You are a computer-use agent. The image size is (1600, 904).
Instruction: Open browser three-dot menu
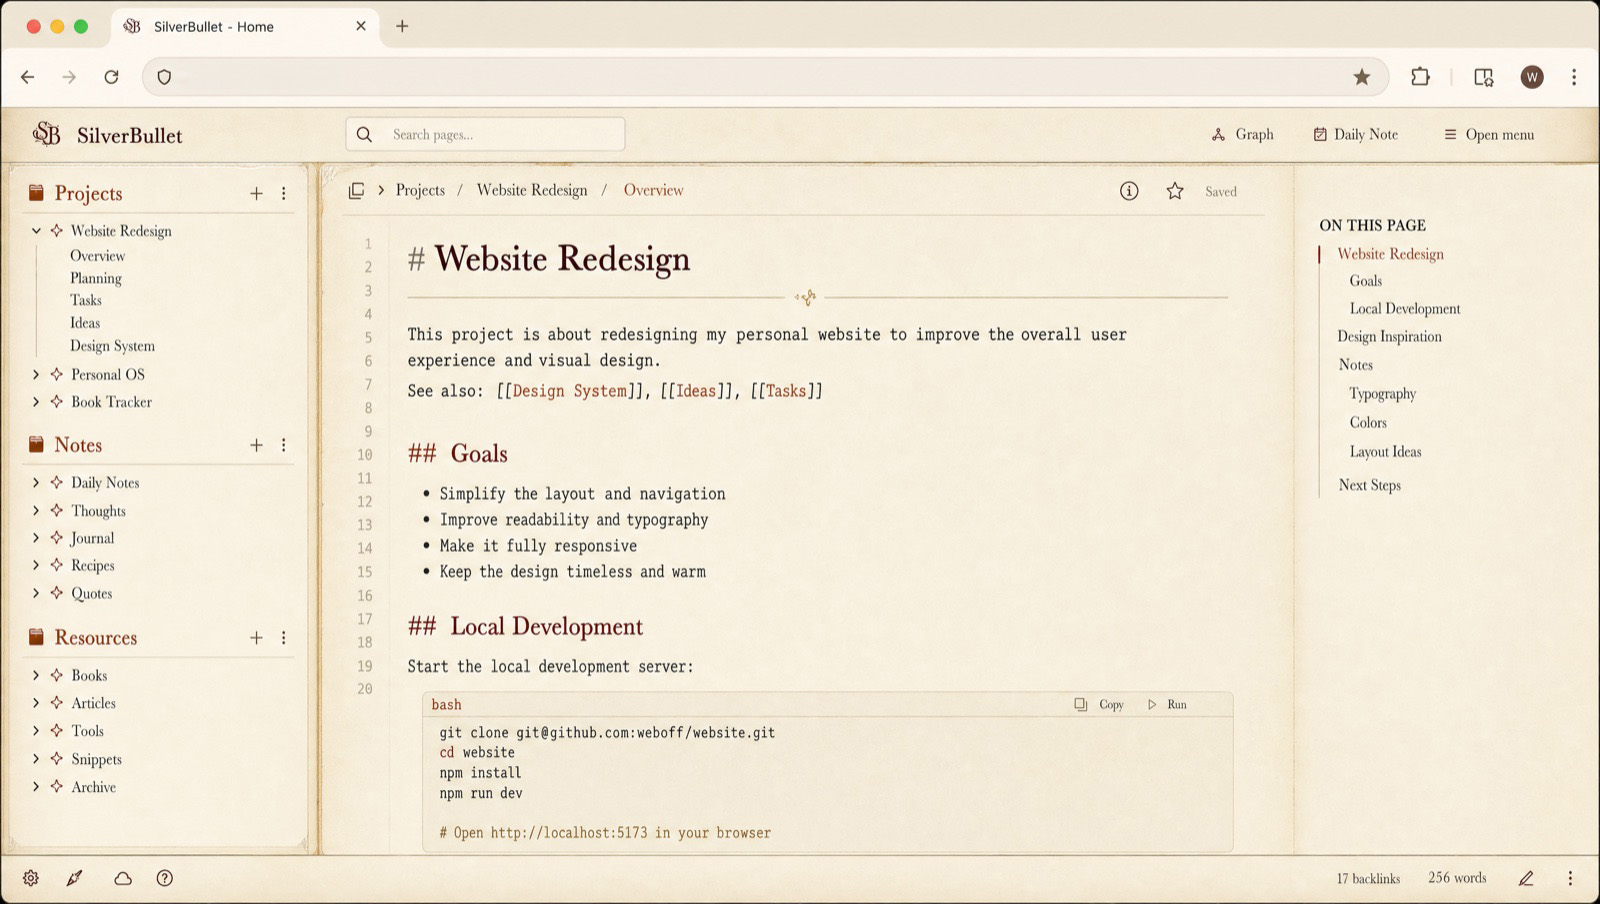(x=1574, y=77)
